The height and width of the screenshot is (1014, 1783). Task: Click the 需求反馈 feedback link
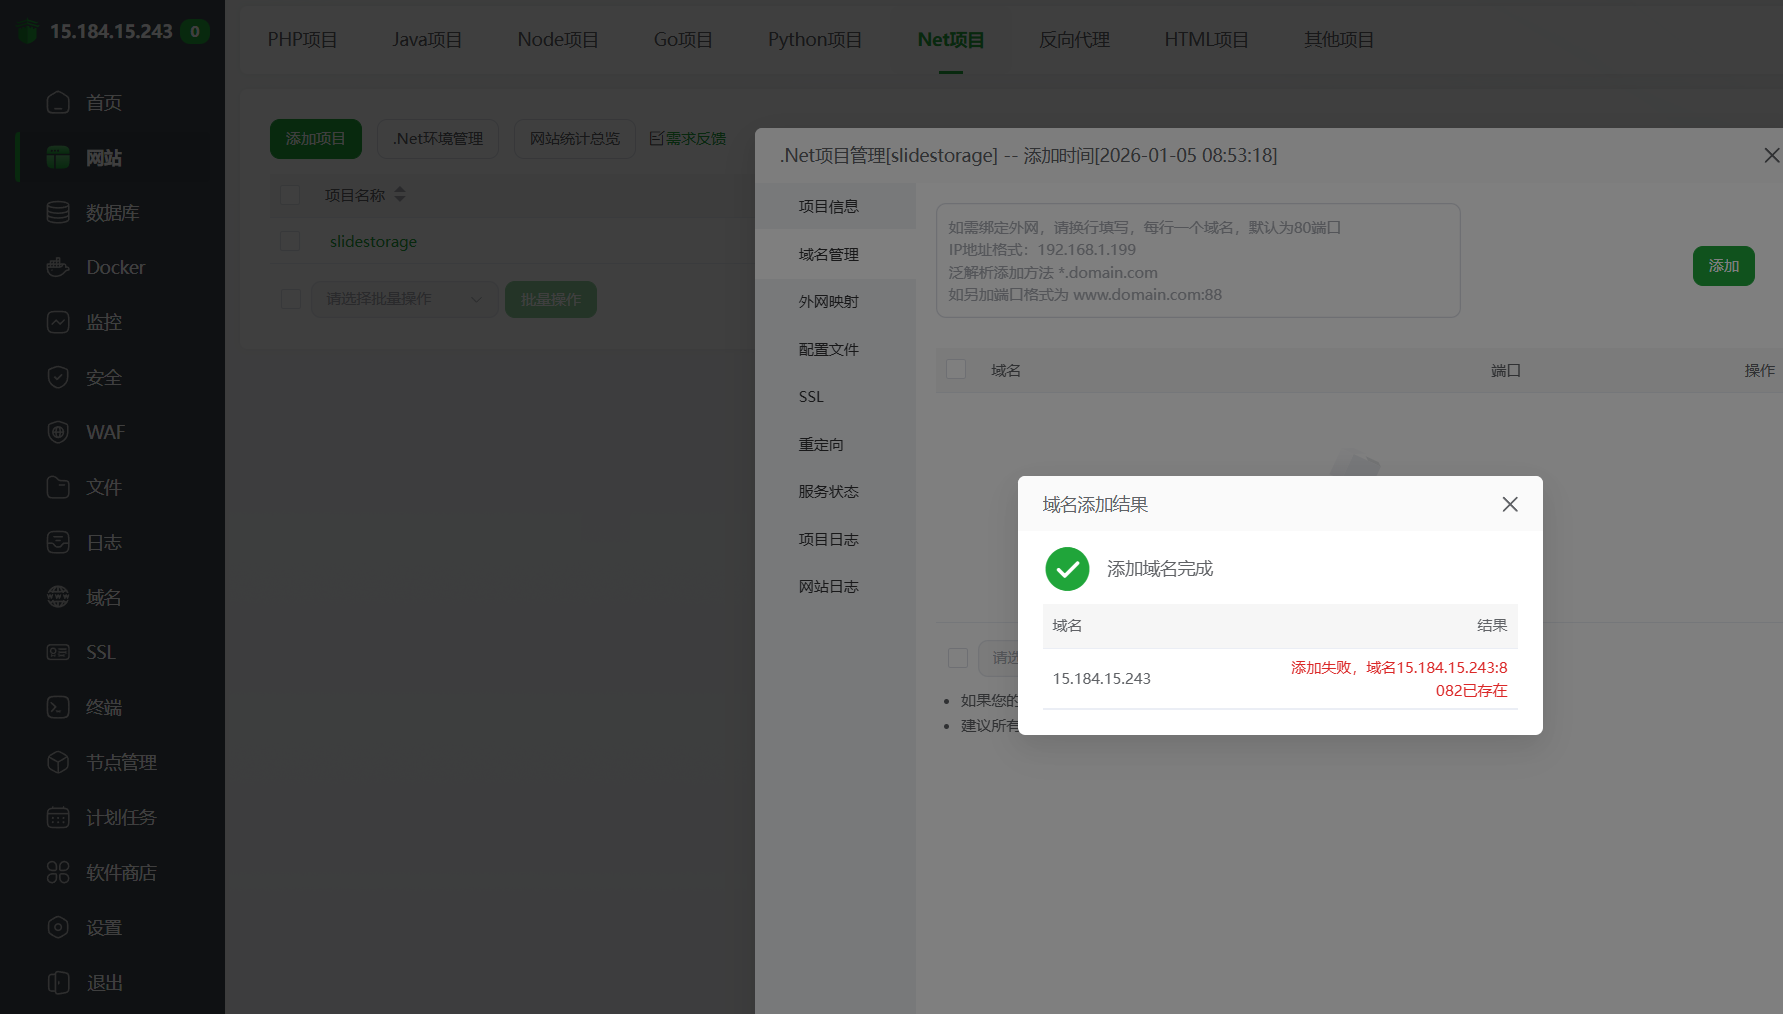688,139
